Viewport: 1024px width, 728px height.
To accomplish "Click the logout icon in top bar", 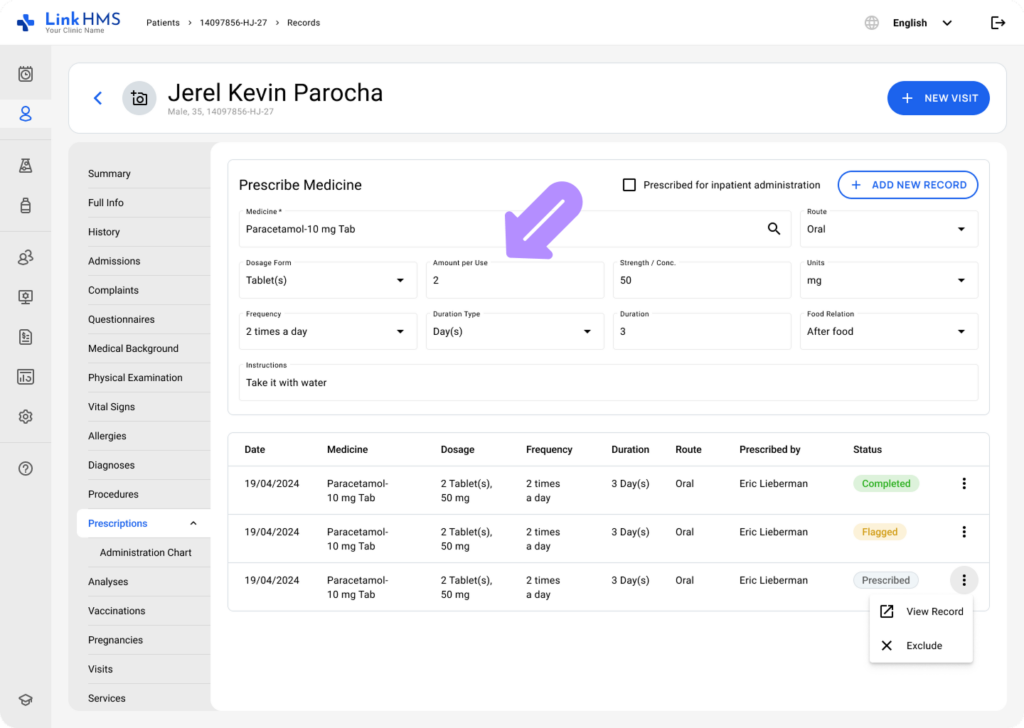I will click(x=997, y=23).
